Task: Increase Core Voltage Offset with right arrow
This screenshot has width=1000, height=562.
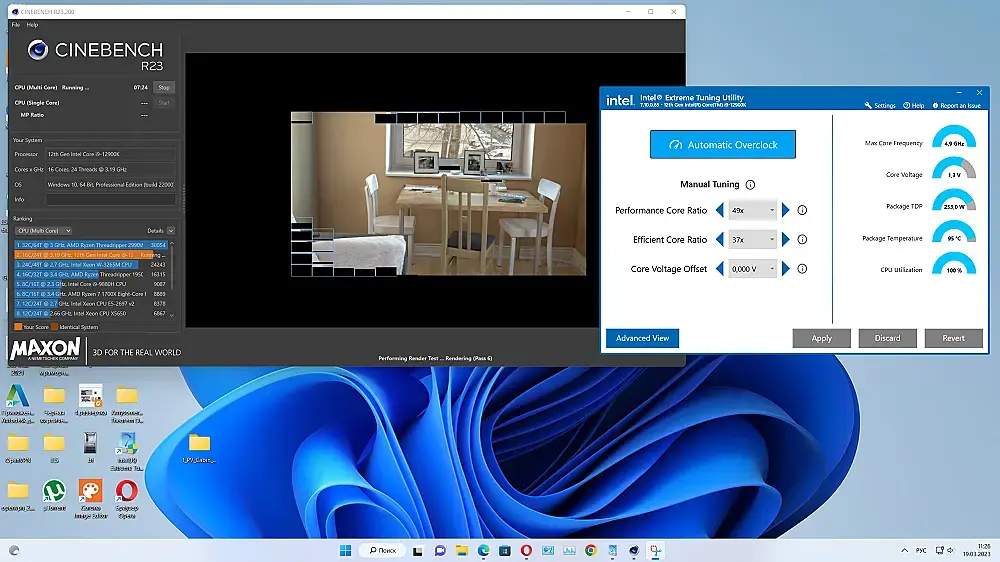Action: point(786,269)
